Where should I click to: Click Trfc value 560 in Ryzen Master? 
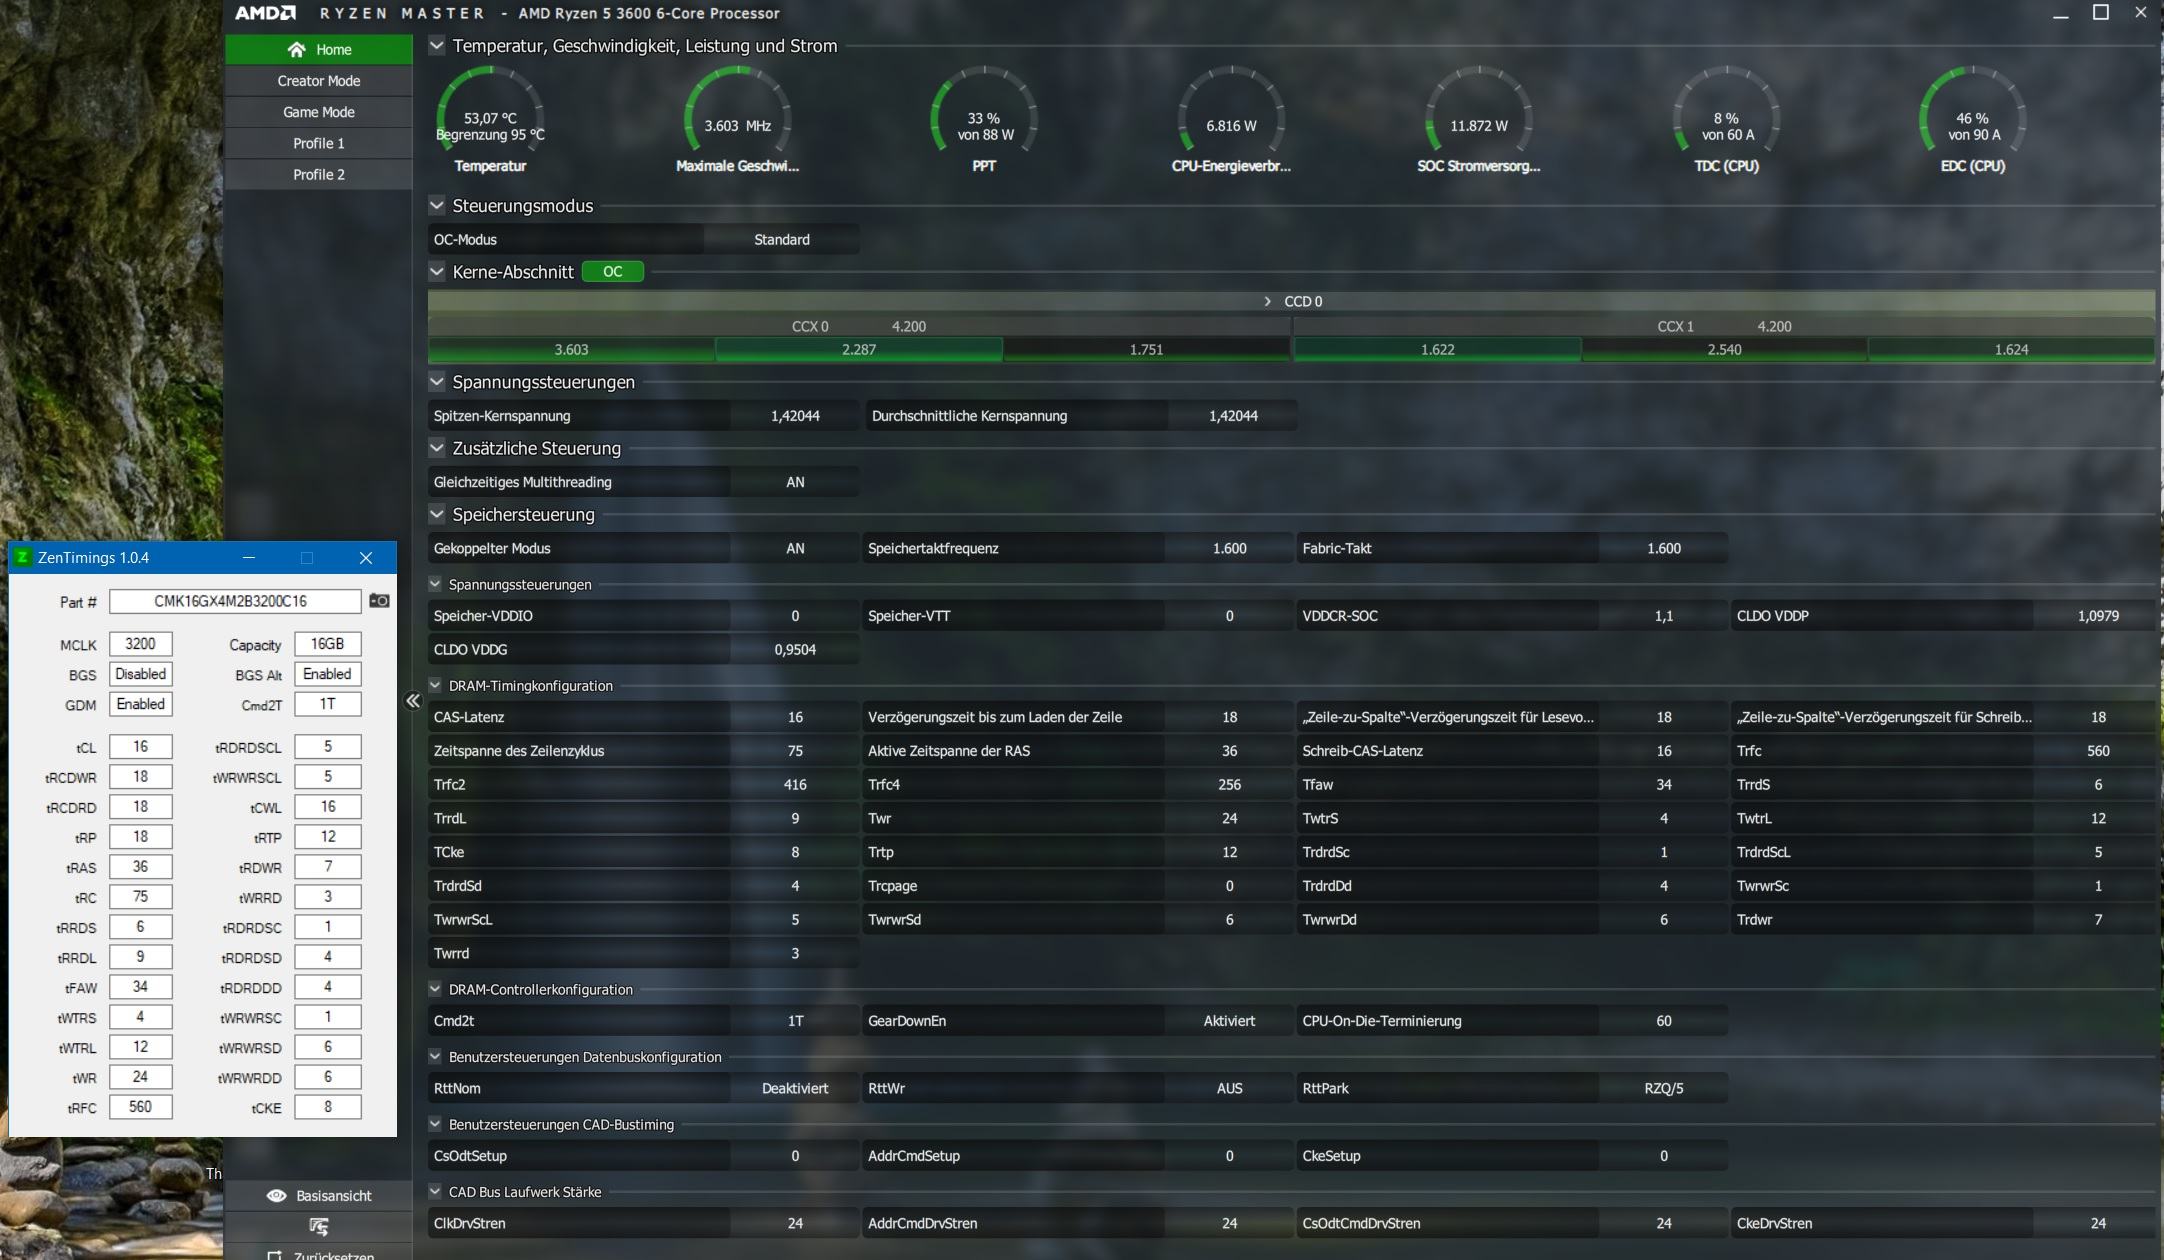click(2098, 751)
